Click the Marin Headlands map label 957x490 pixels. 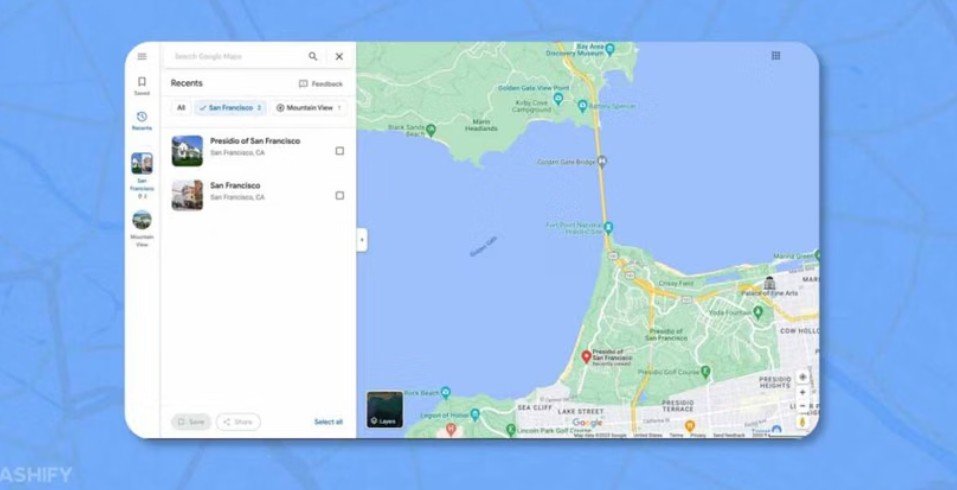(x=481, y=125)
